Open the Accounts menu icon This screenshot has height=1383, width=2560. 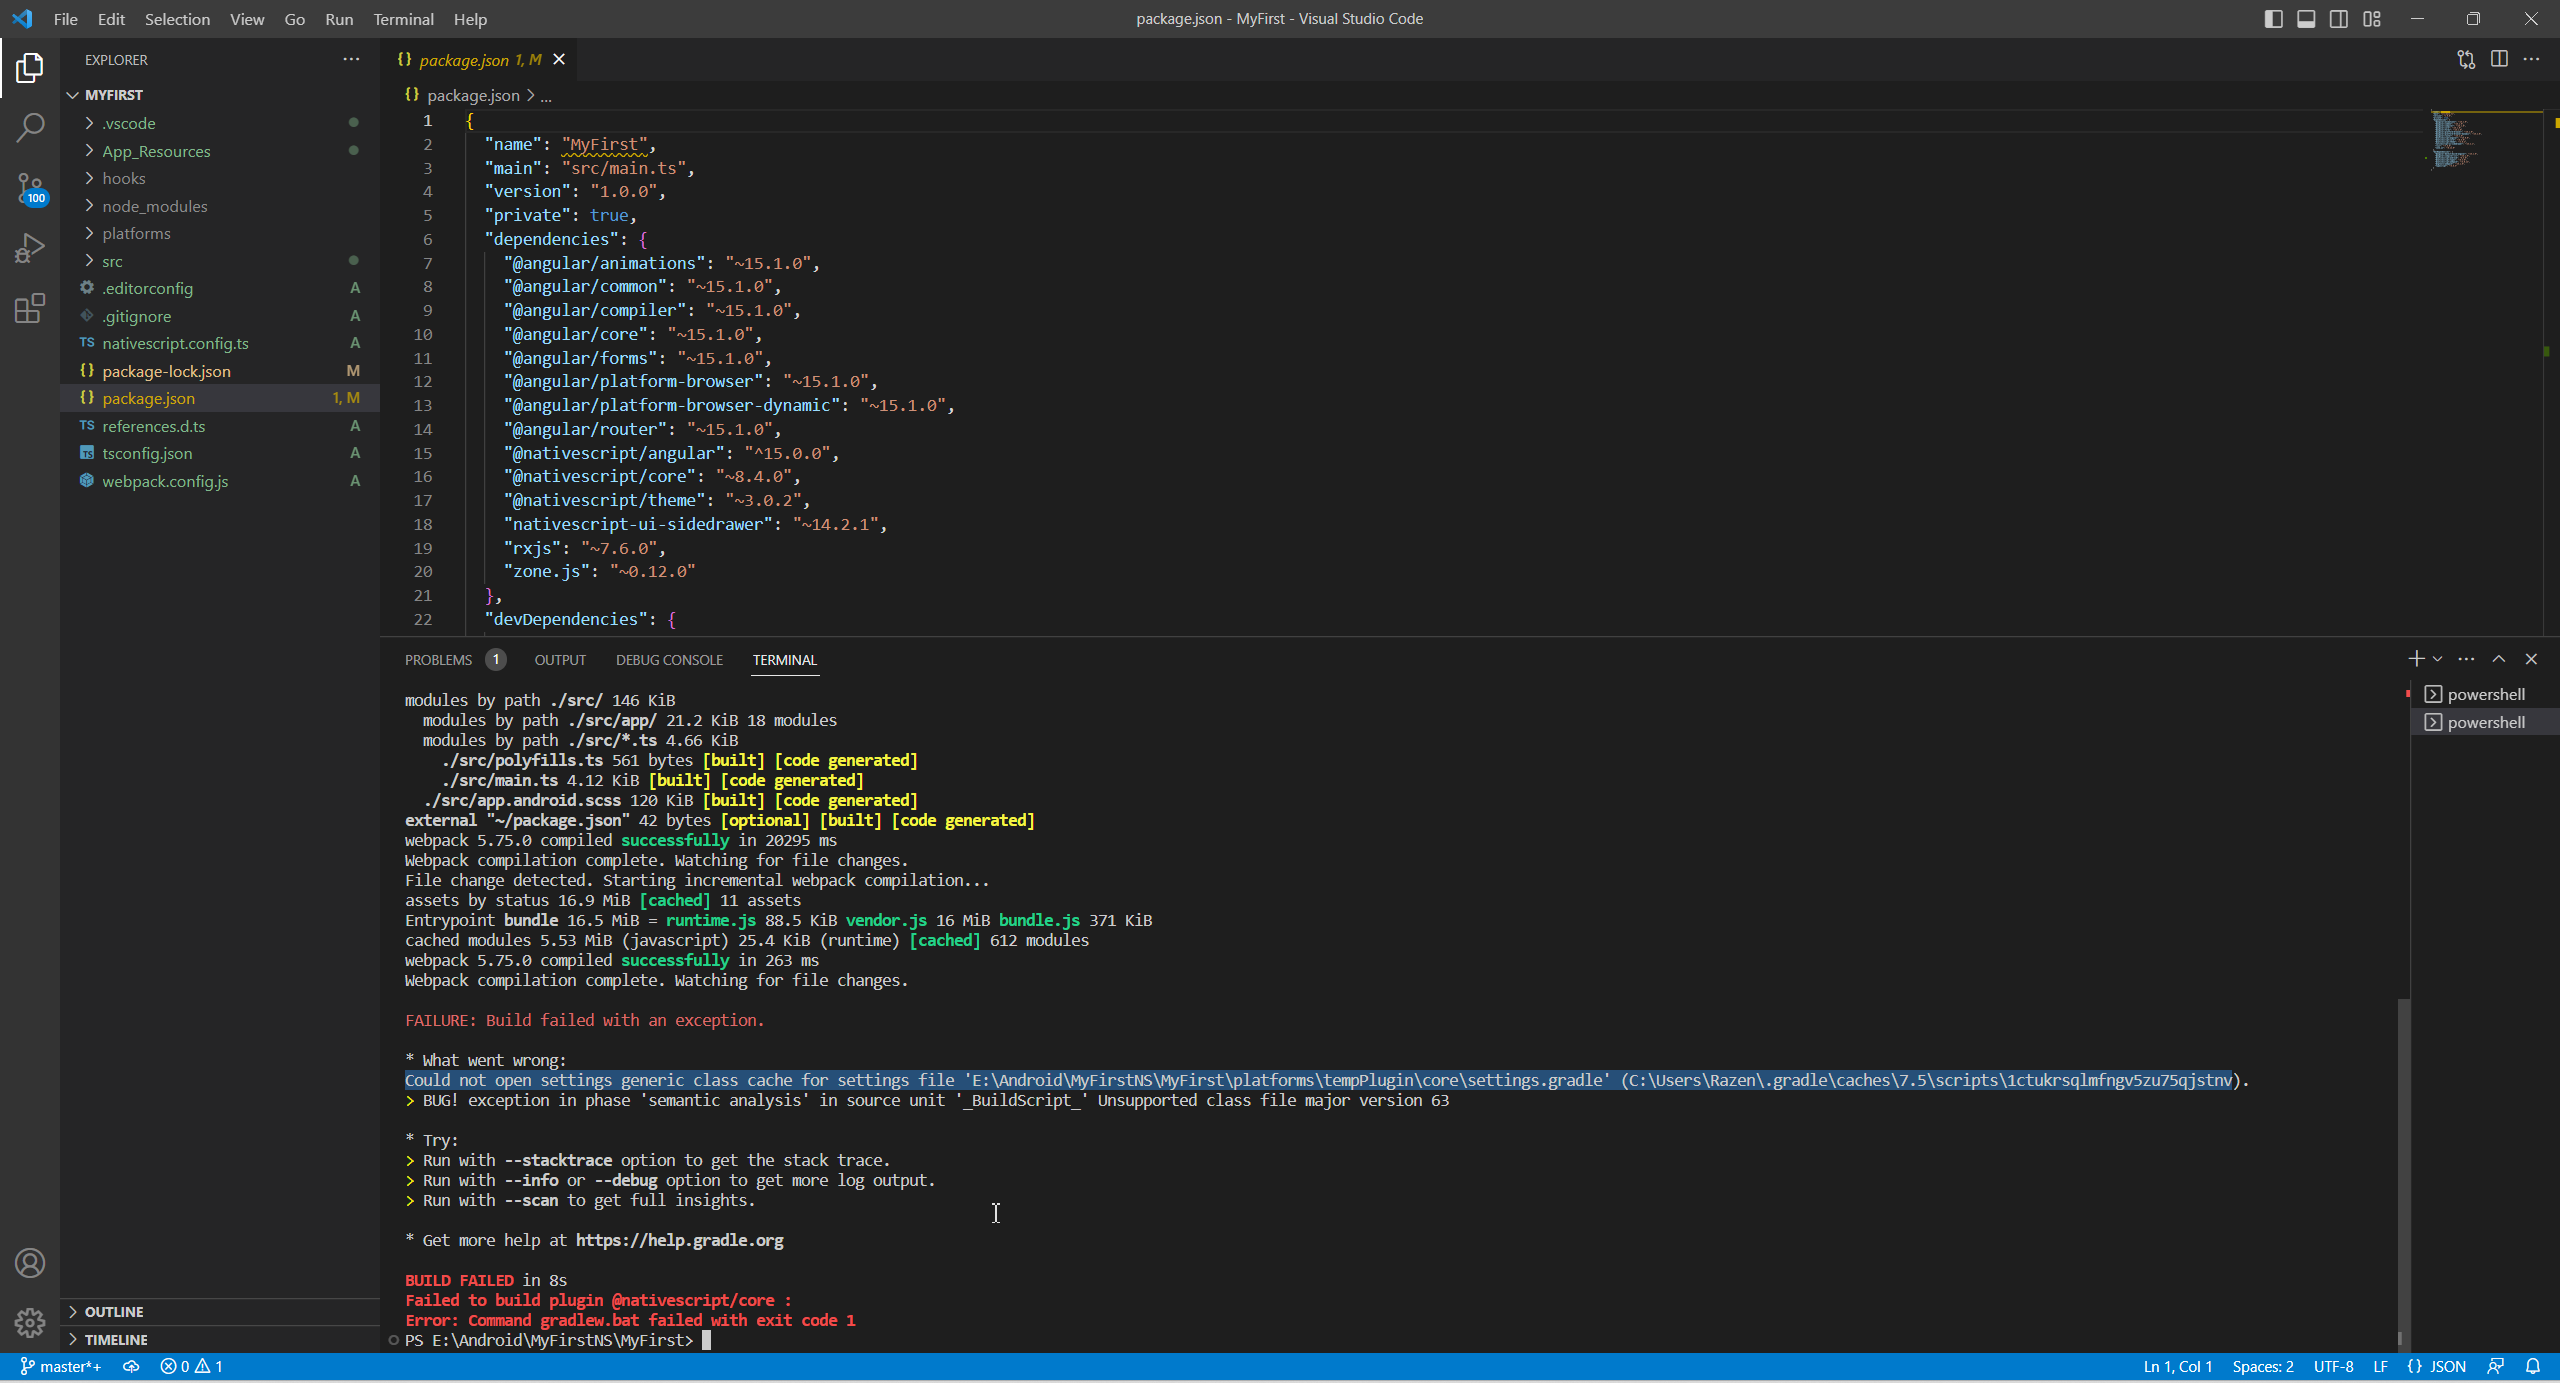30,1263
